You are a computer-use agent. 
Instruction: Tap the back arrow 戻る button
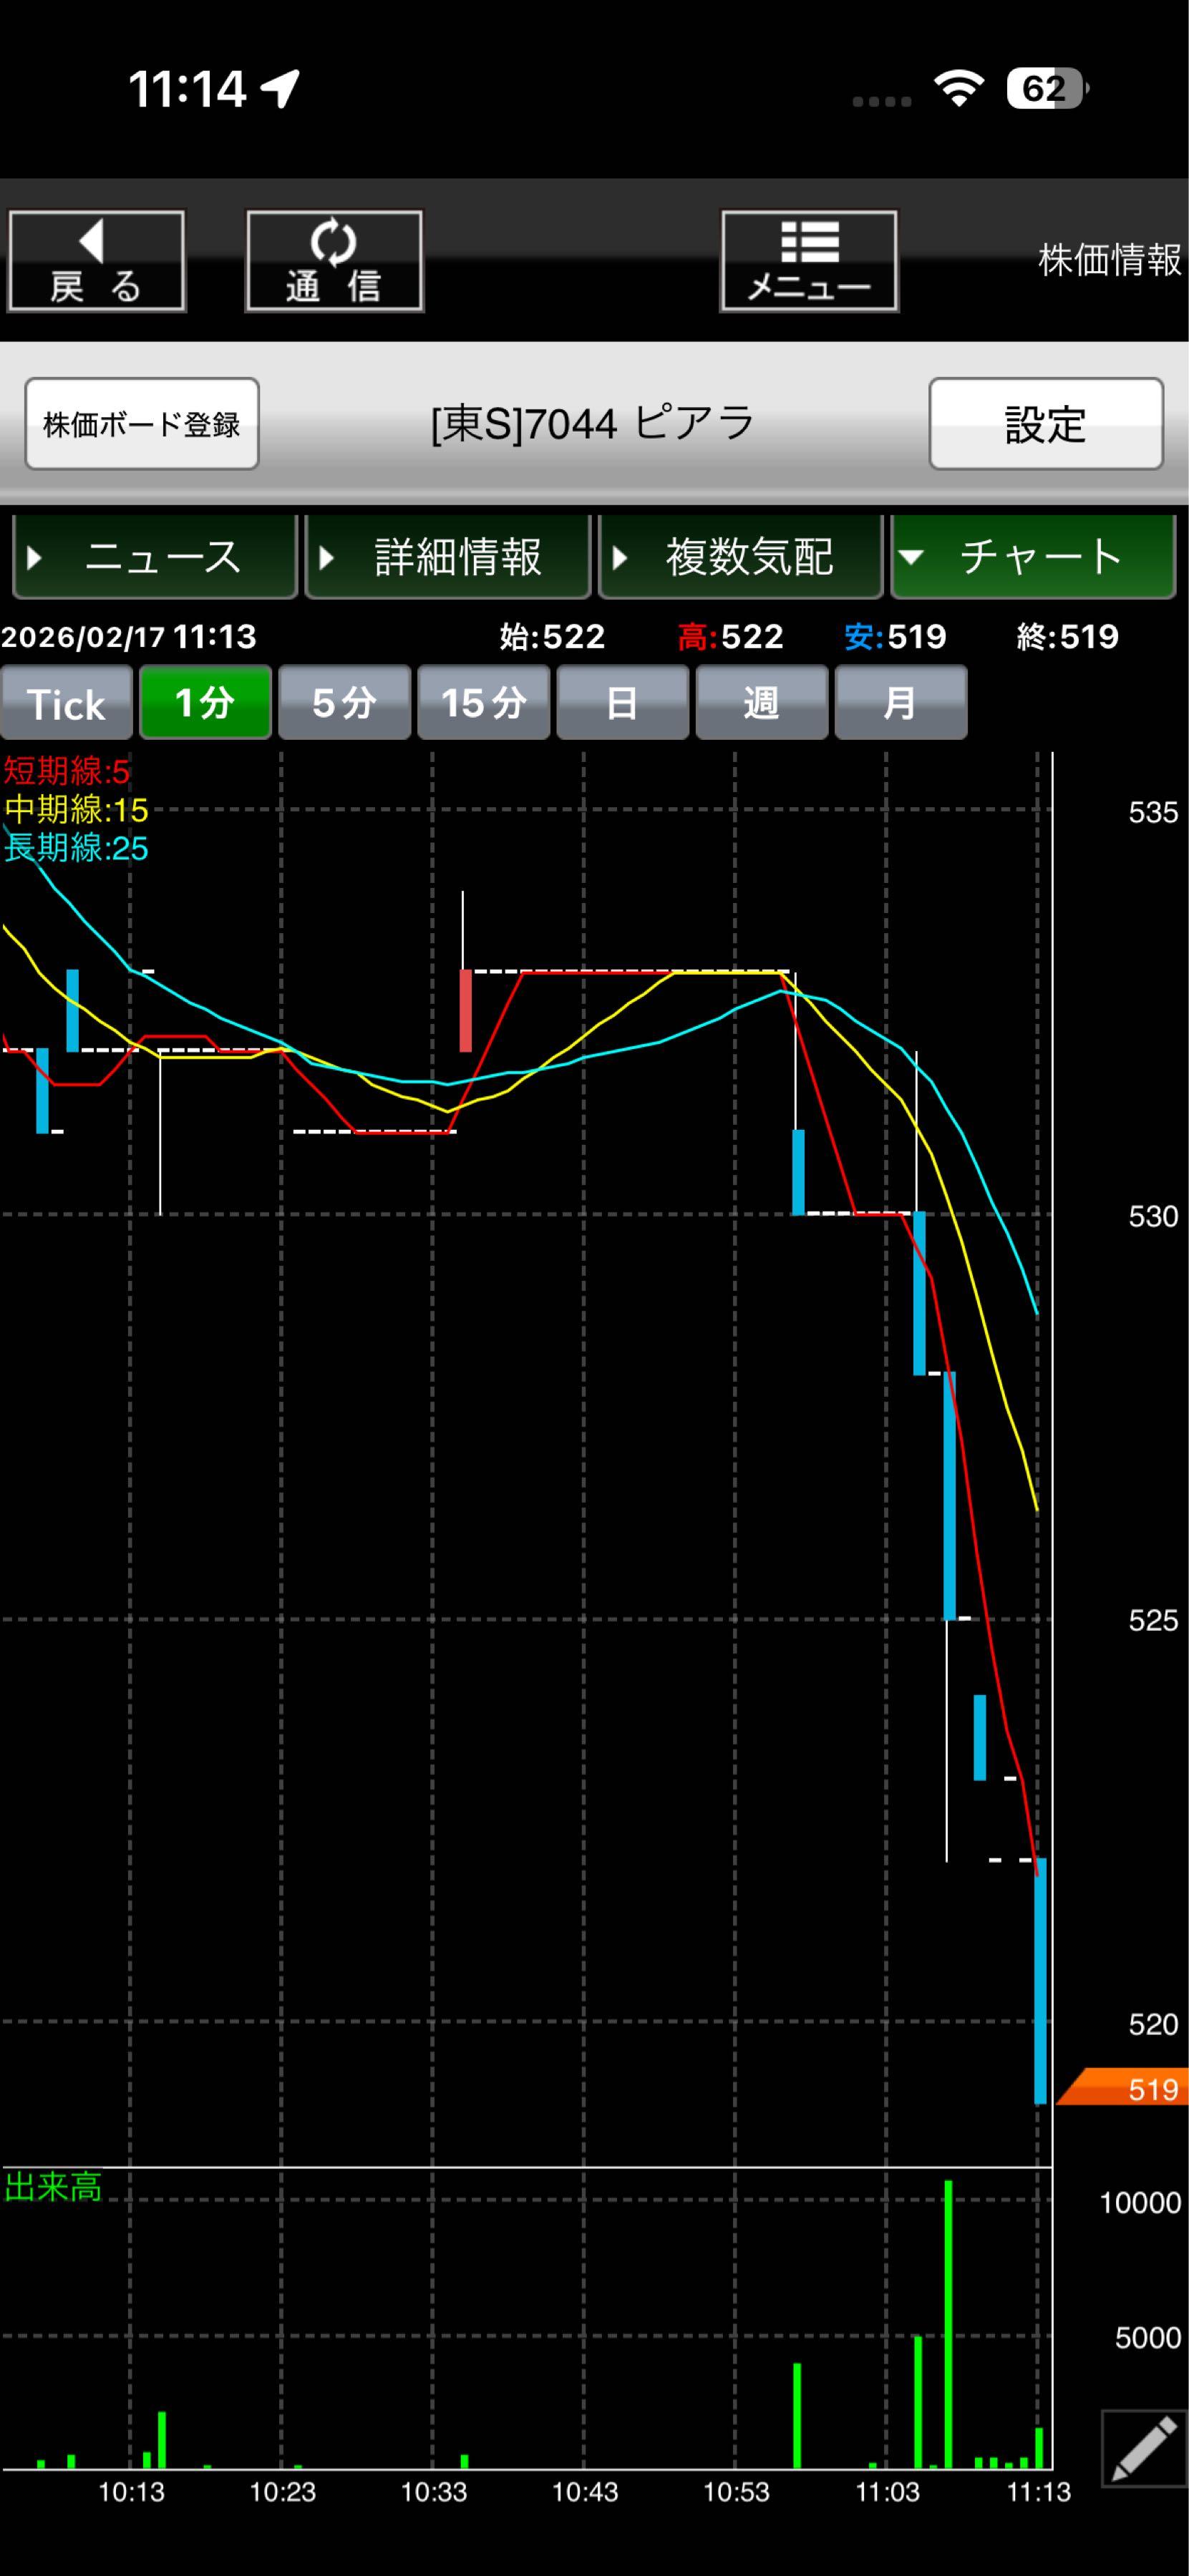click(x=96, y=261)
